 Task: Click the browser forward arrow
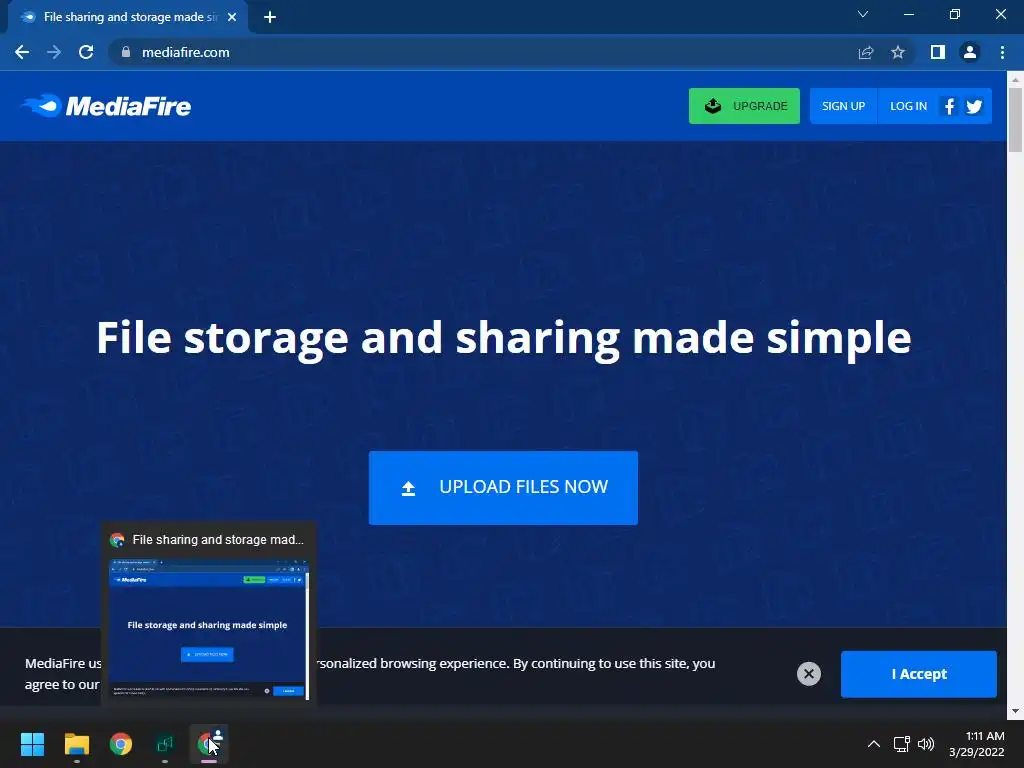pyautogui.click(x=54, y=52)
